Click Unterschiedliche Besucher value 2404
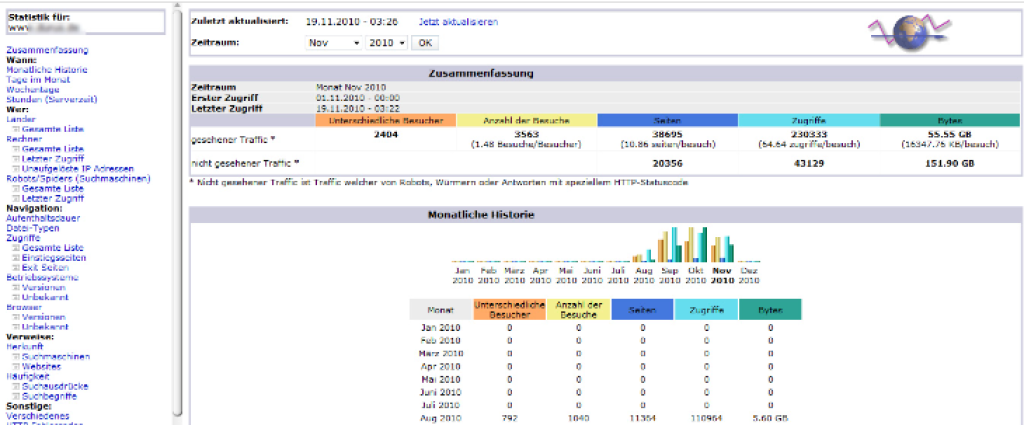This screenshot has width=1024, height=425. pos(385,134)
